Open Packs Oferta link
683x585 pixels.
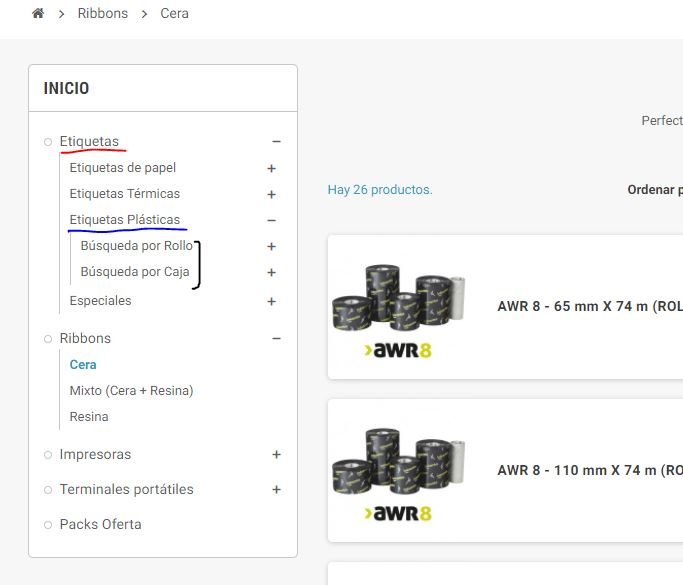(x=101, y=524)
